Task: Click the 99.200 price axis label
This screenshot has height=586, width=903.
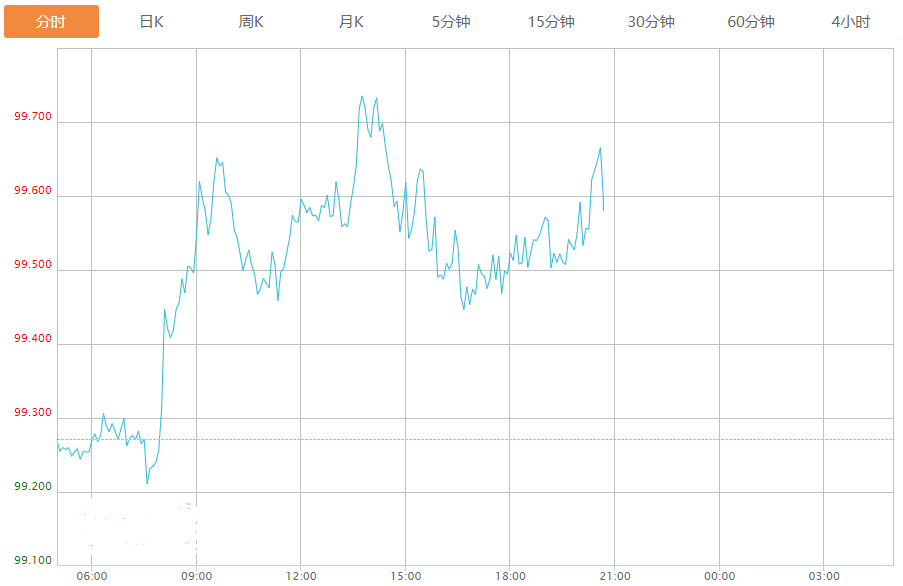Action: (33, 487)
